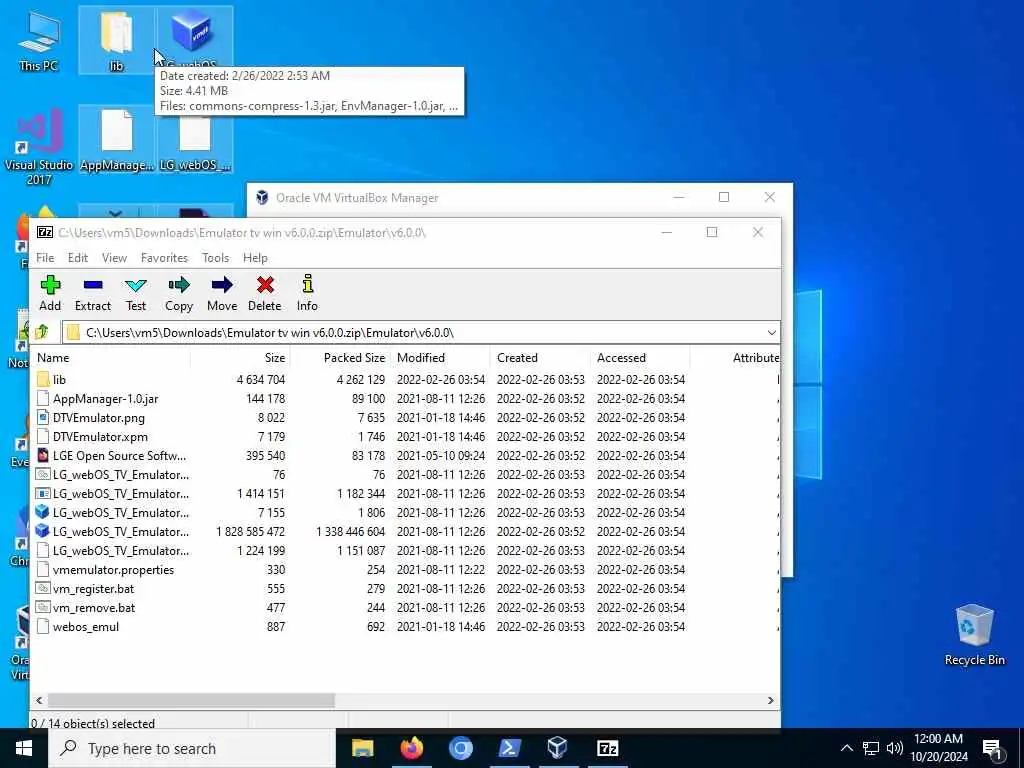
Task: Open the notification center icon
Action: coord(992,749)
